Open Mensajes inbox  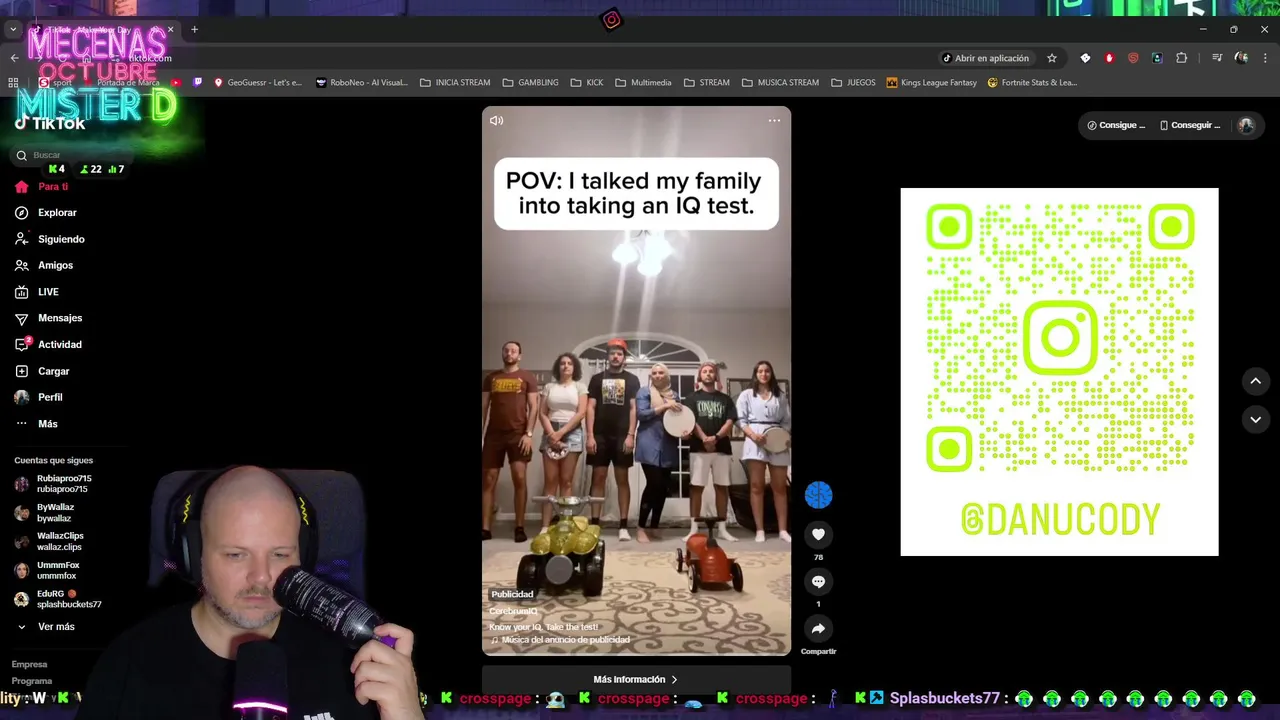click(x=48, y=318)
